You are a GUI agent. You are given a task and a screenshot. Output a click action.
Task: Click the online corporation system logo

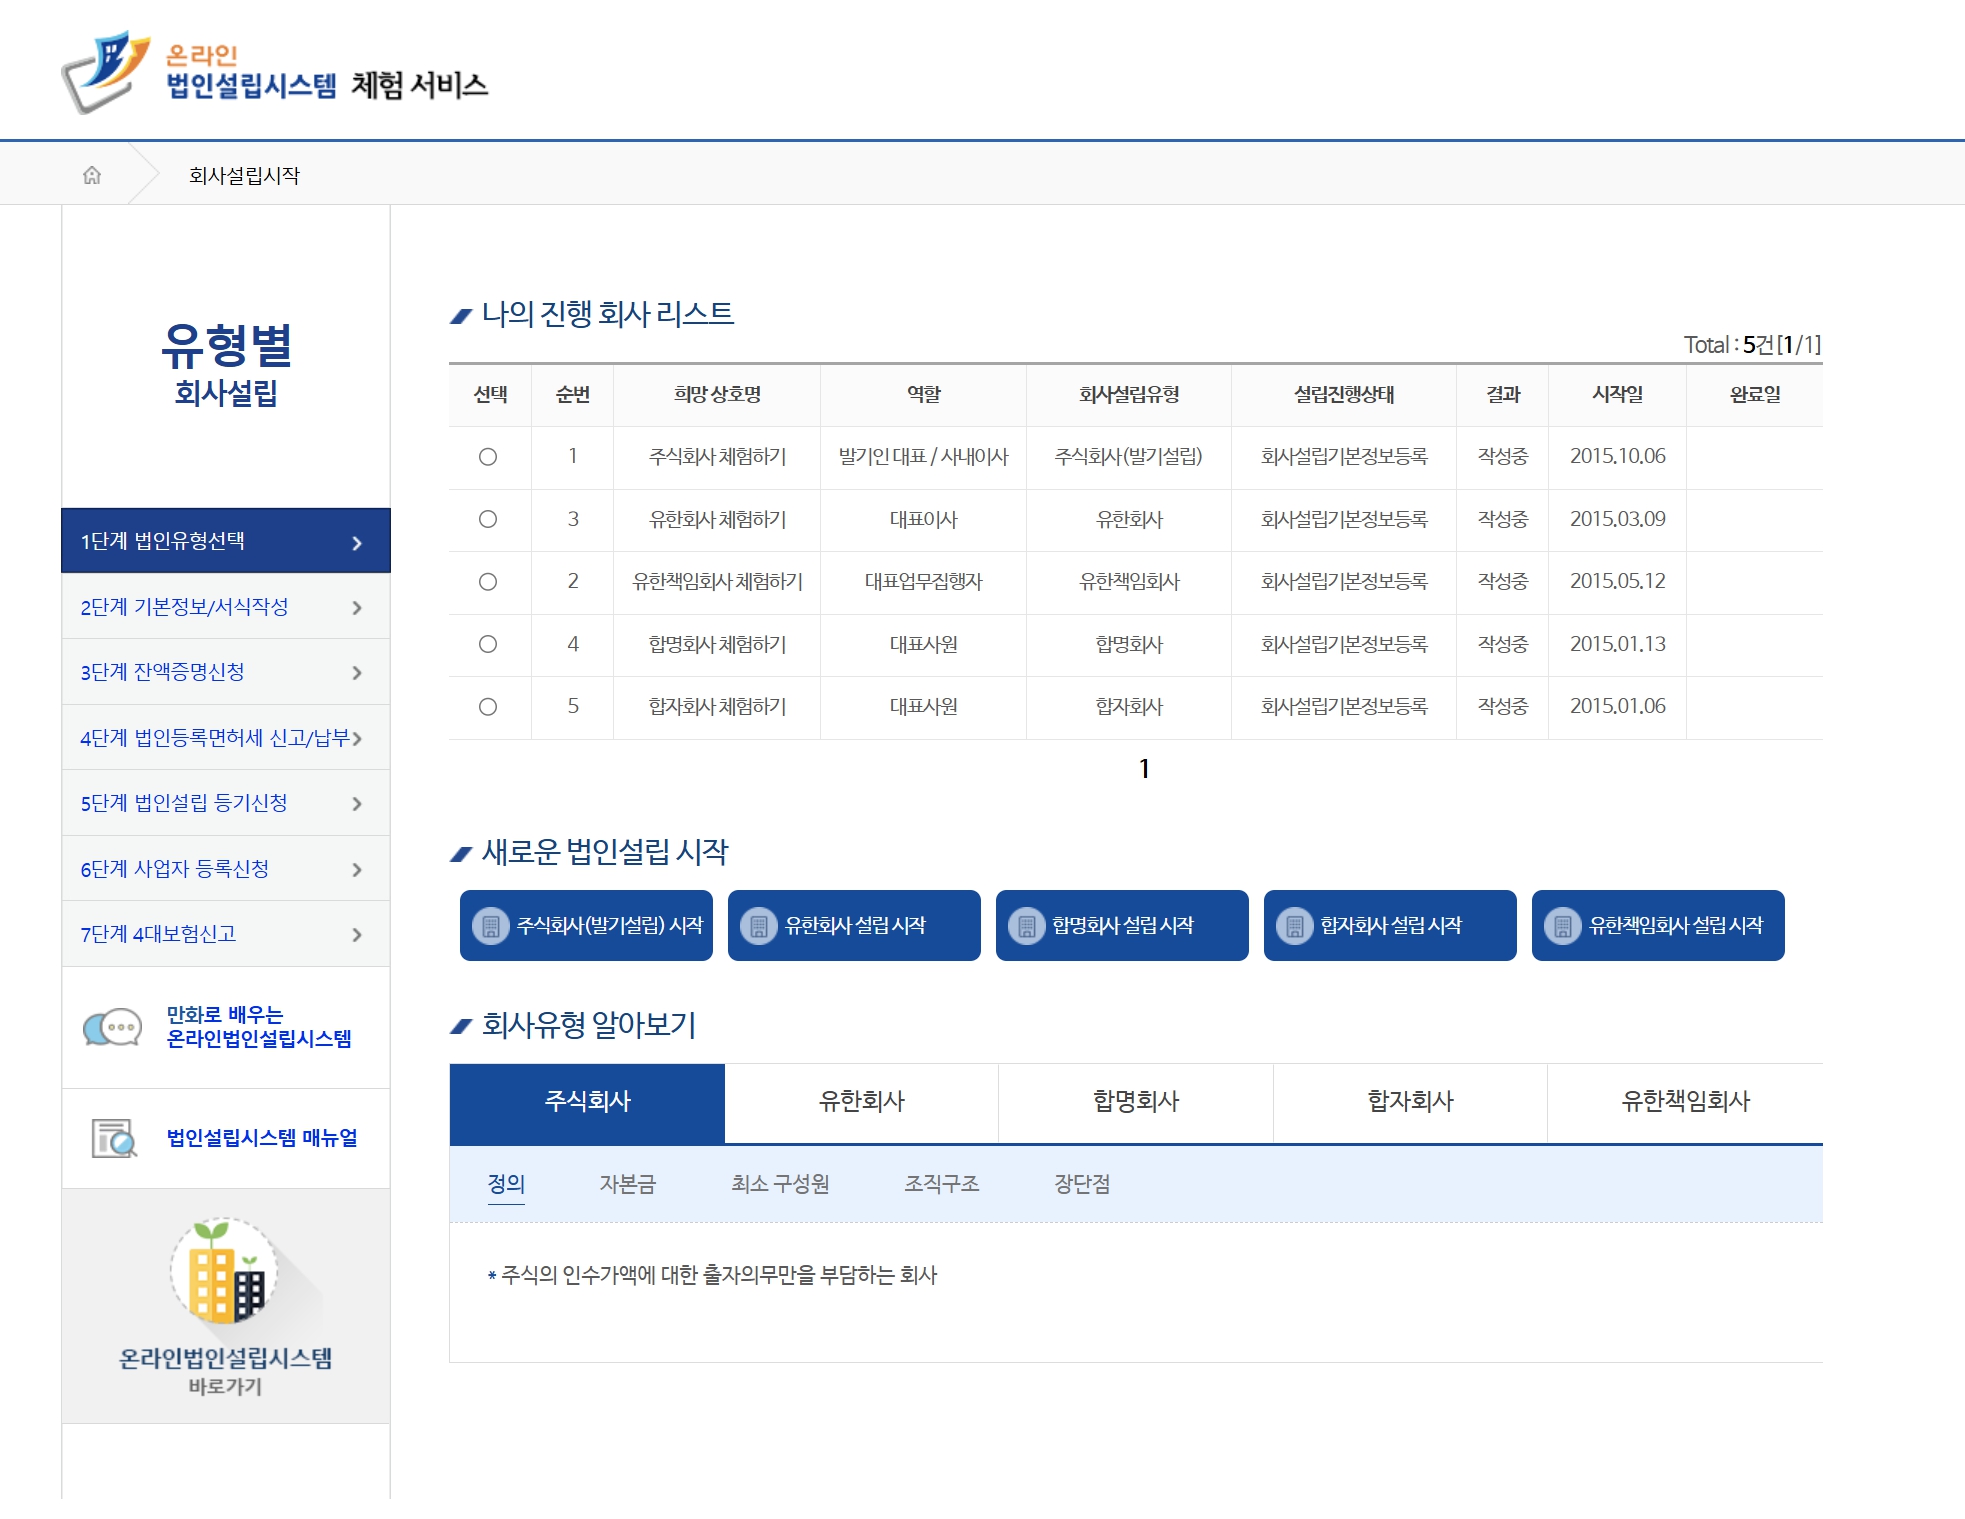[105, 72]
